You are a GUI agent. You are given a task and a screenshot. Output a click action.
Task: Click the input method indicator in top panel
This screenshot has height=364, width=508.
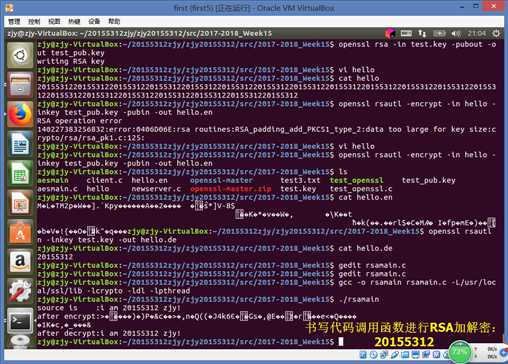[390, 33]
